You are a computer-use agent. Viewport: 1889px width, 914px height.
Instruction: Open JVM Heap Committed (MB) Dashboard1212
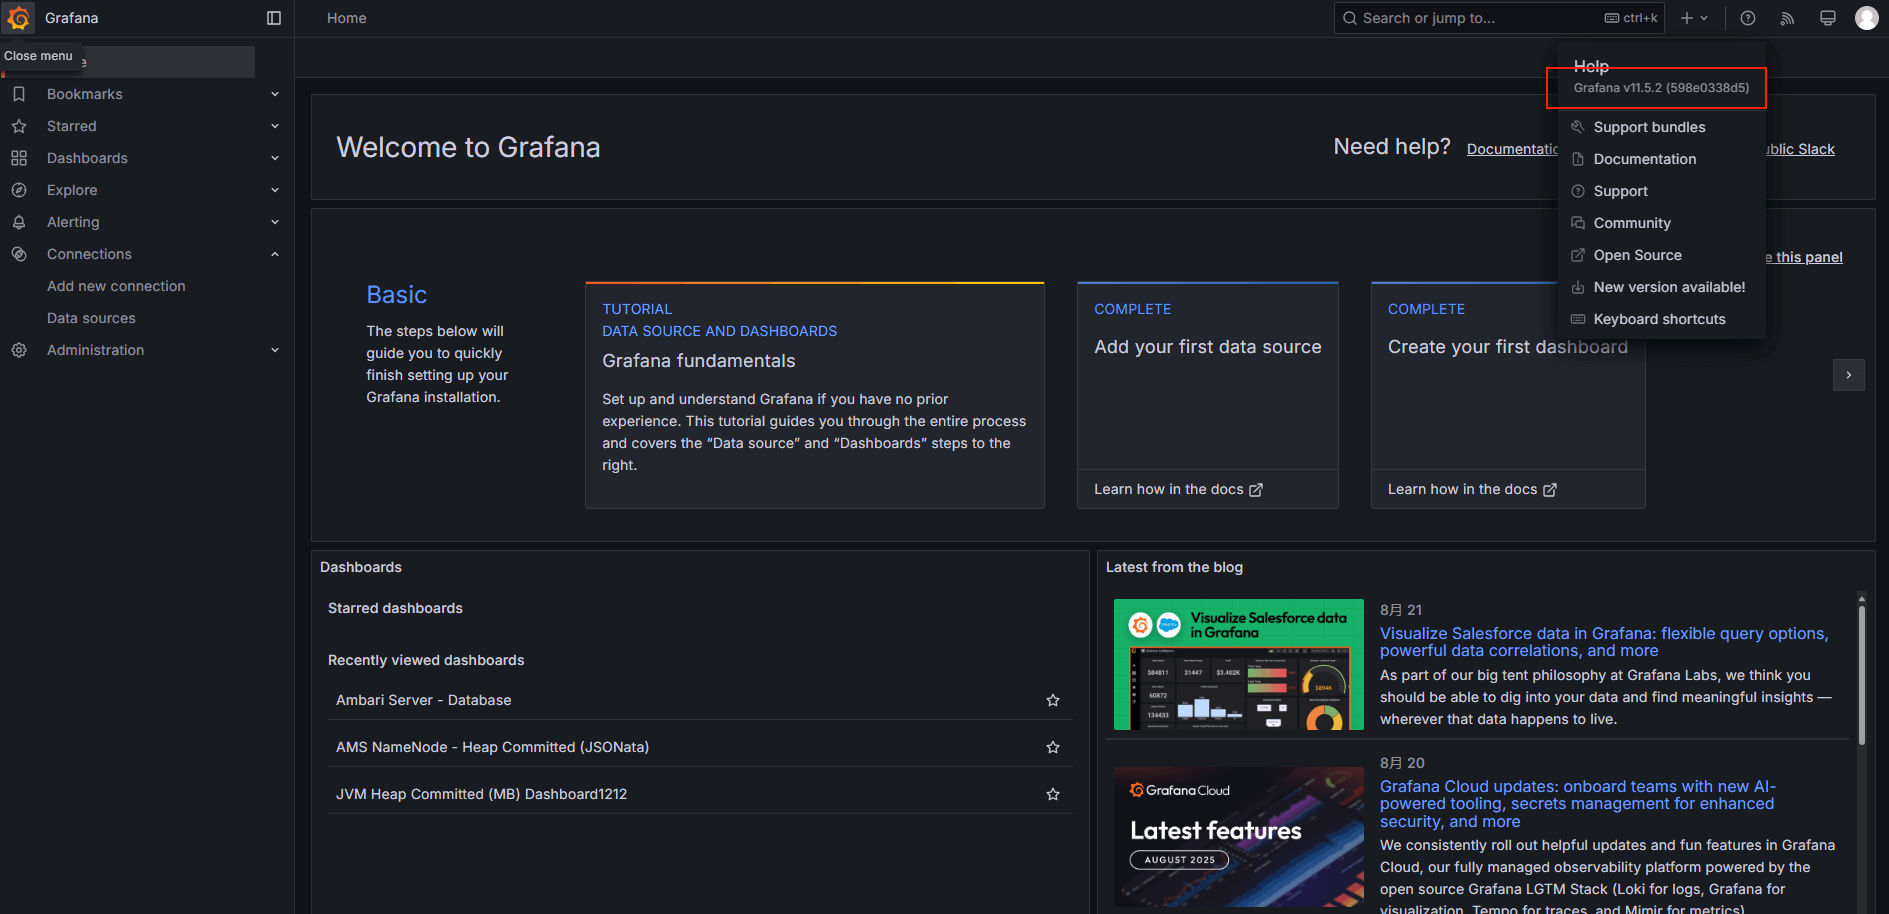coord(481,794)
